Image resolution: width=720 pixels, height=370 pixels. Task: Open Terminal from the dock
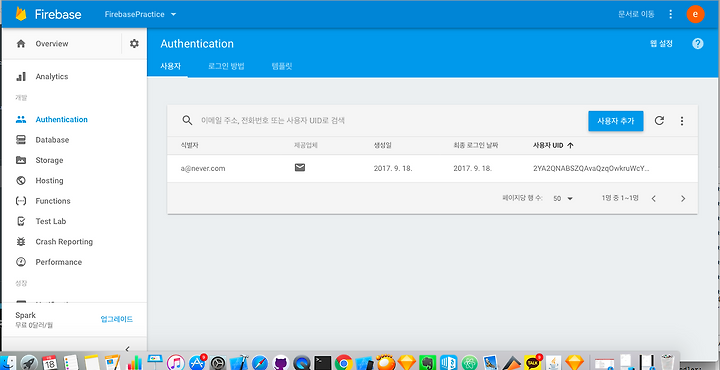(323, 363)
